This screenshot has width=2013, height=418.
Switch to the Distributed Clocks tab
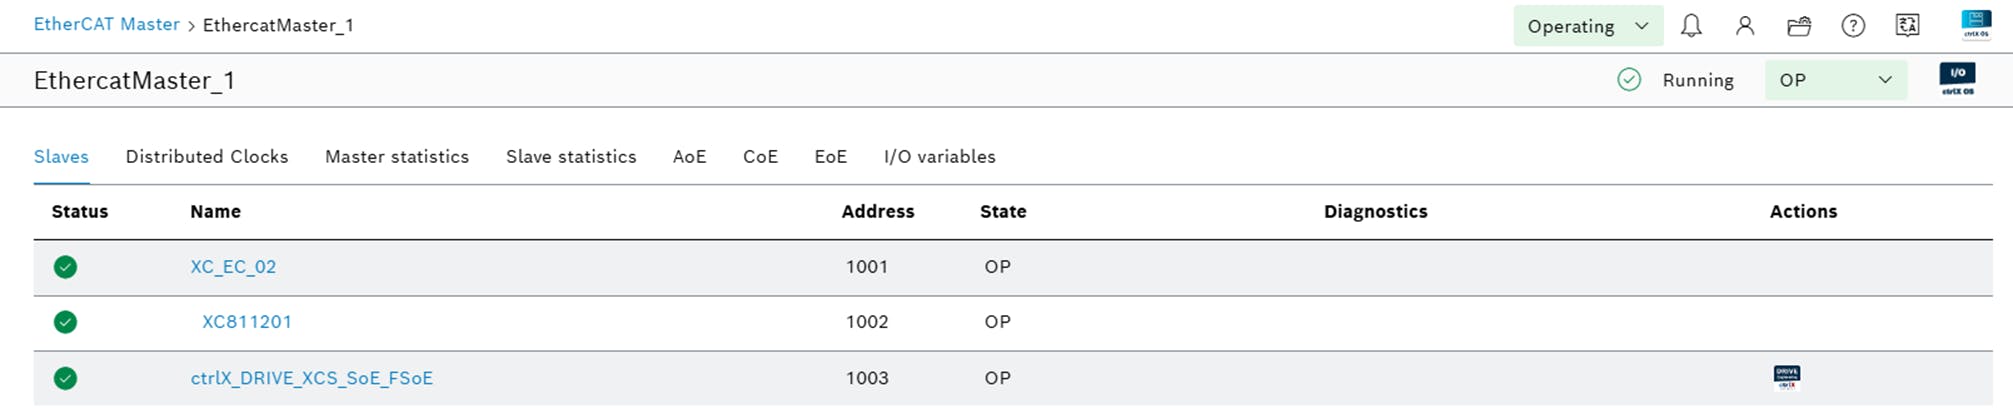point(207,157)
